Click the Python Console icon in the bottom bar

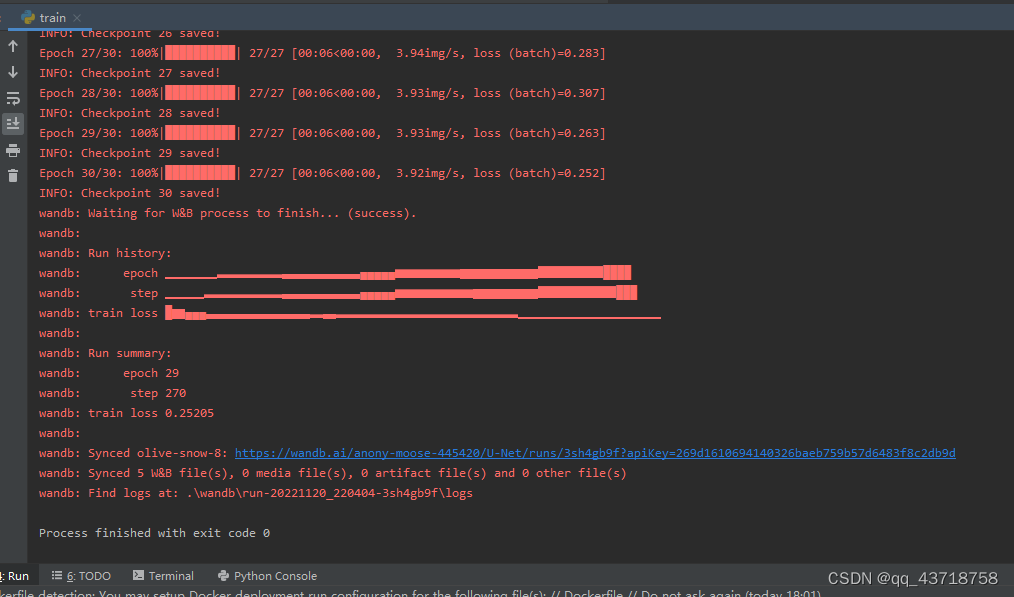pos(224,575)
